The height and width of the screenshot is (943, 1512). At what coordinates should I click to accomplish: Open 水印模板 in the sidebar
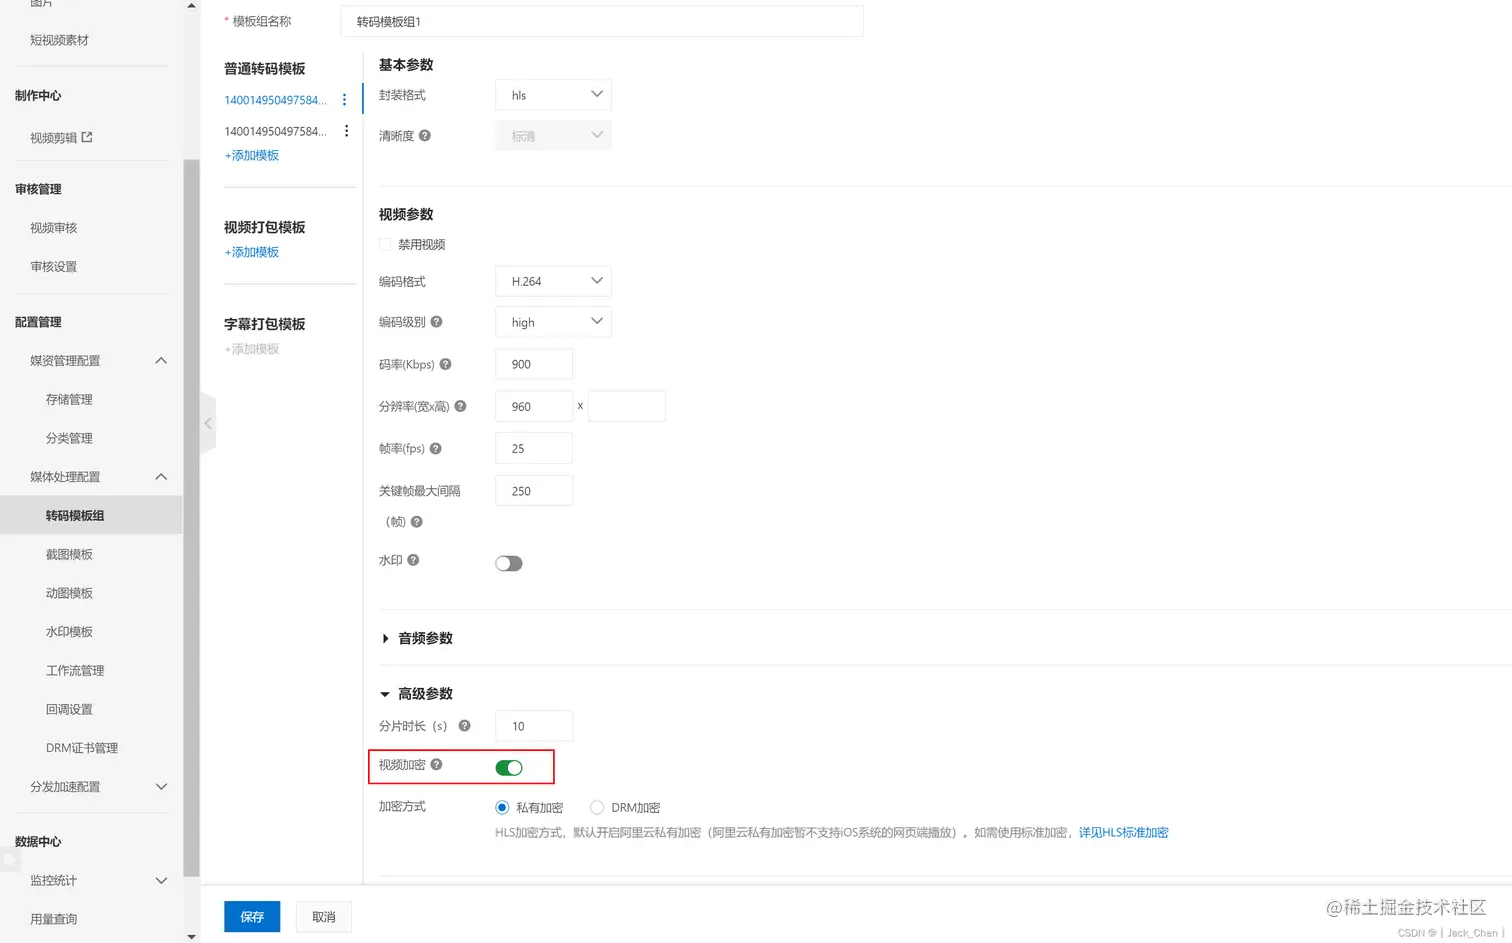pyautogui.click(x=69, y=632)
